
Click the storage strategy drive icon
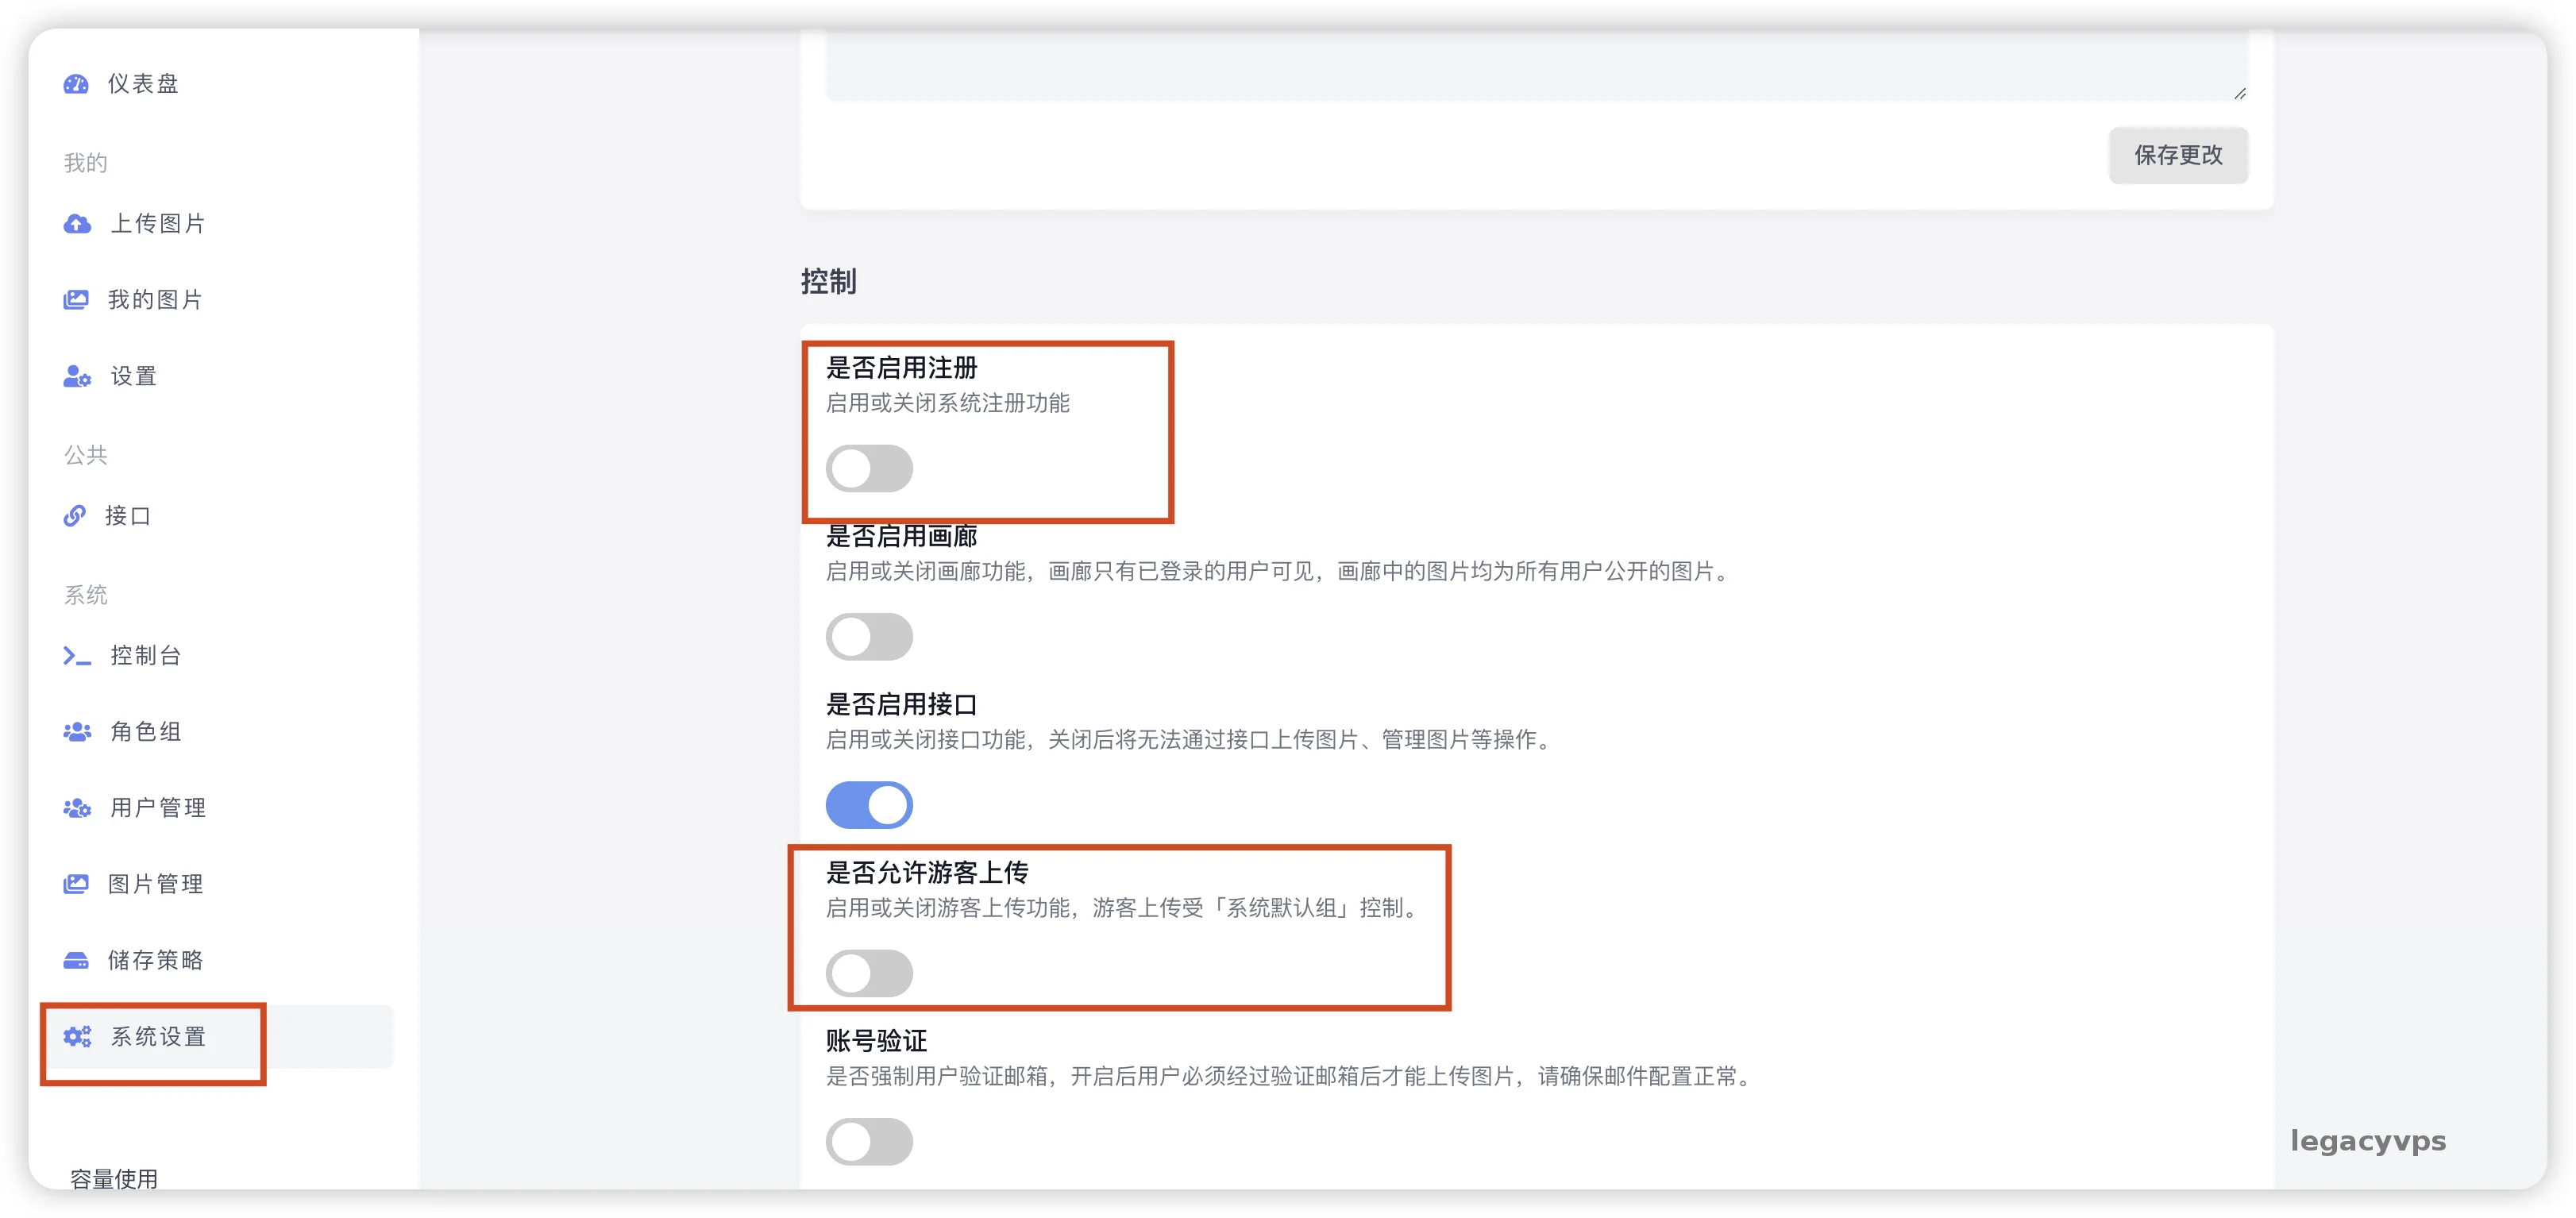tap(76, 961)
